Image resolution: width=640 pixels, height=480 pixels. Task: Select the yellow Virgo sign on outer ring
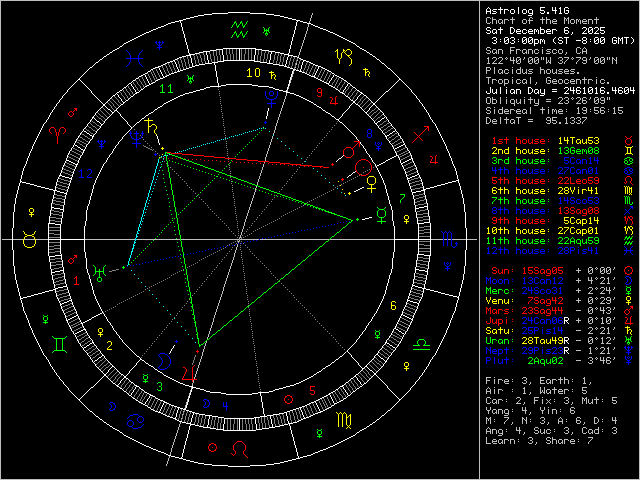tap(344, 420)
